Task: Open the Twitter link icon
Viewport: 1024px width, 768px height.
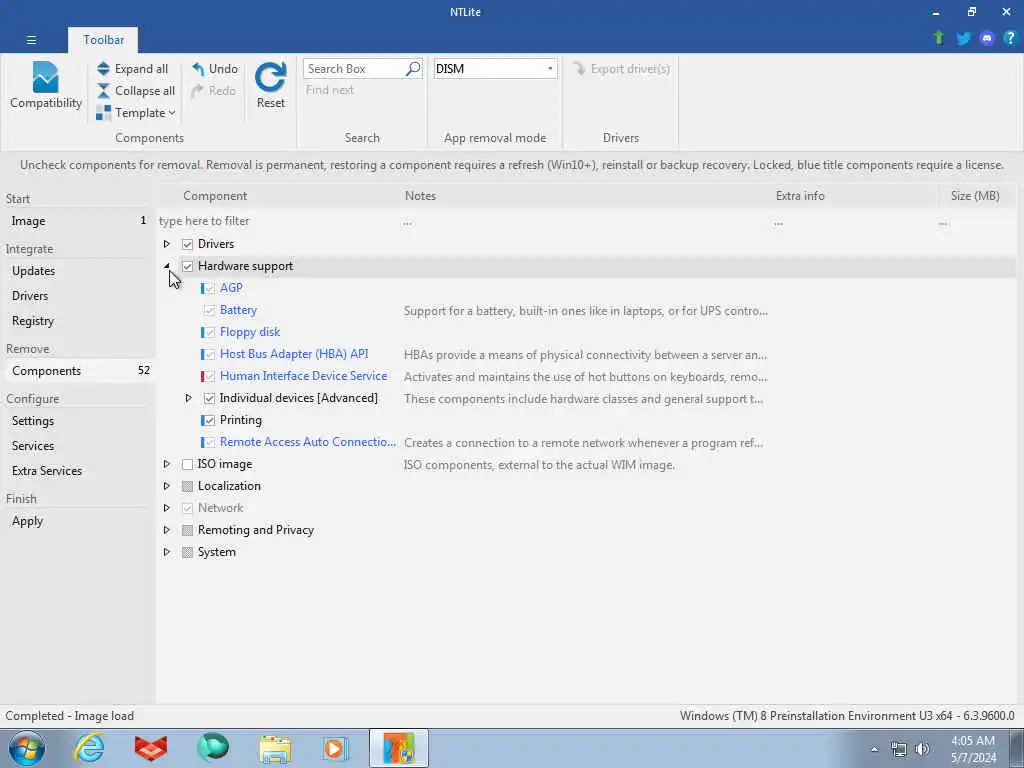Action: click(963, 39)
